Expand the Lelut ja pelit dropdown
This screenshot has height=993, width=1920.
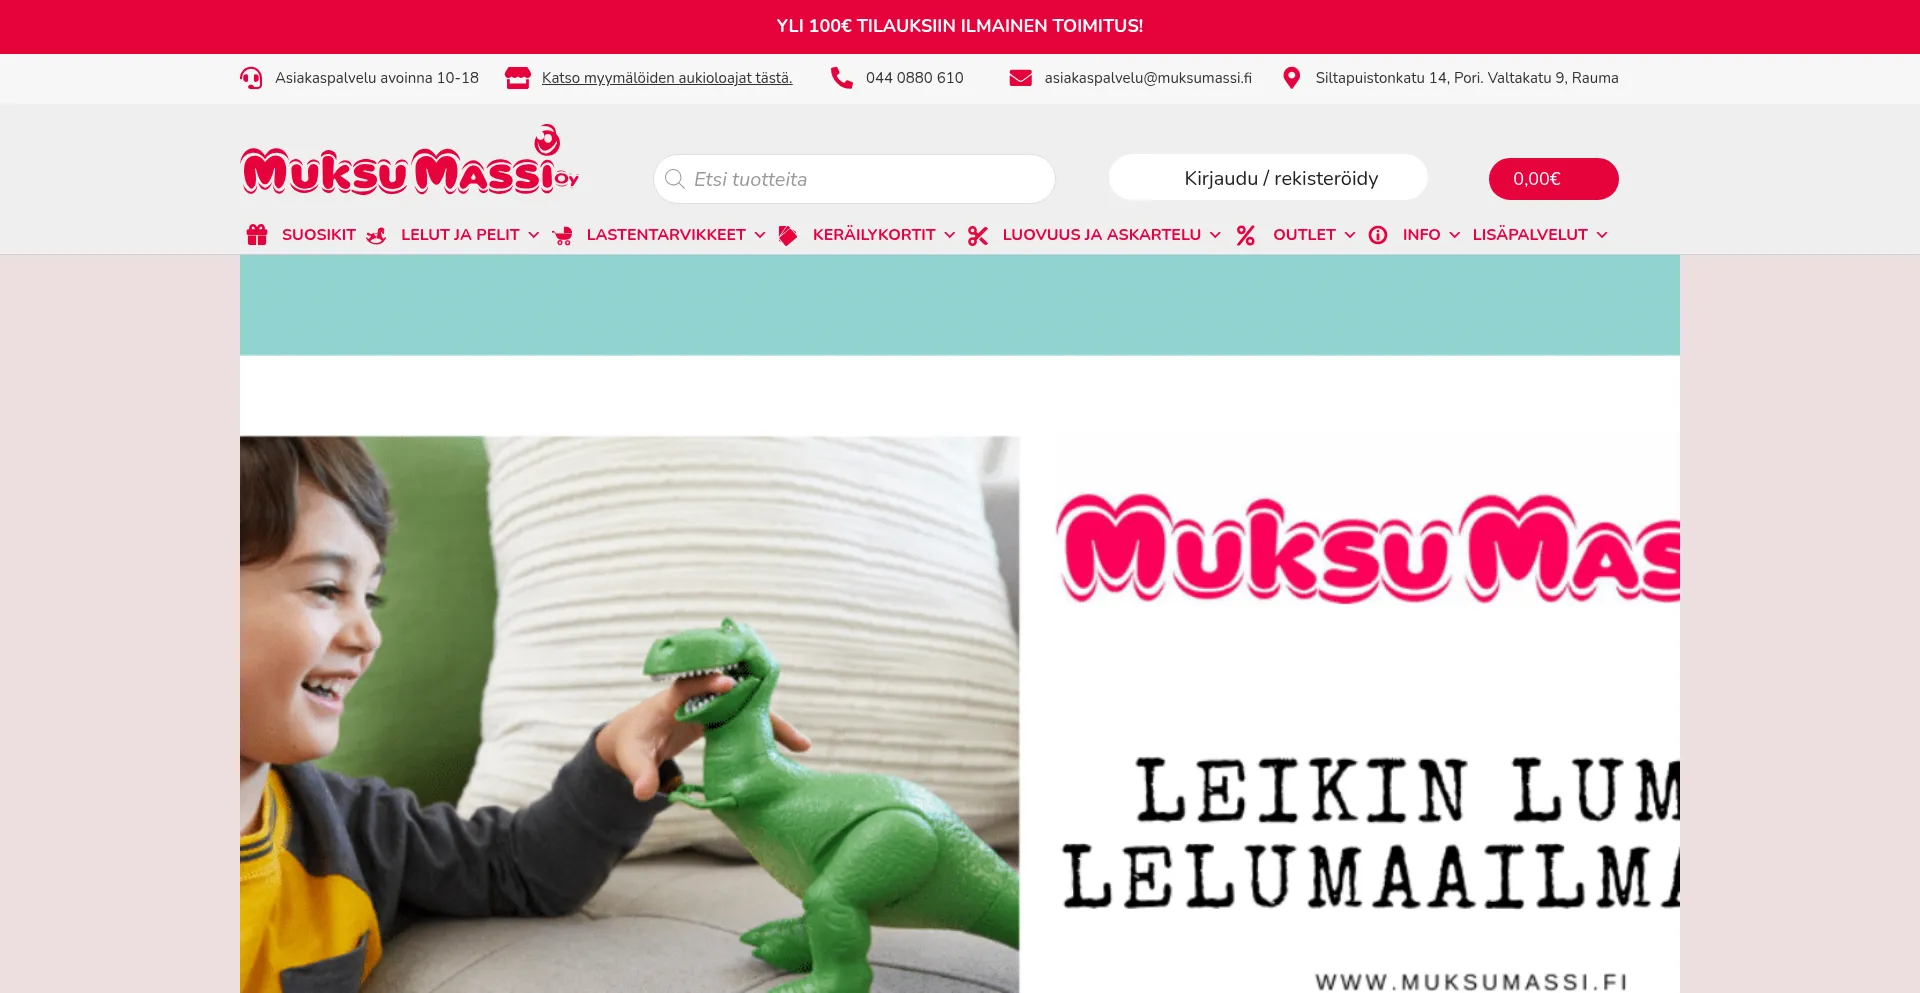coord(534,235)
